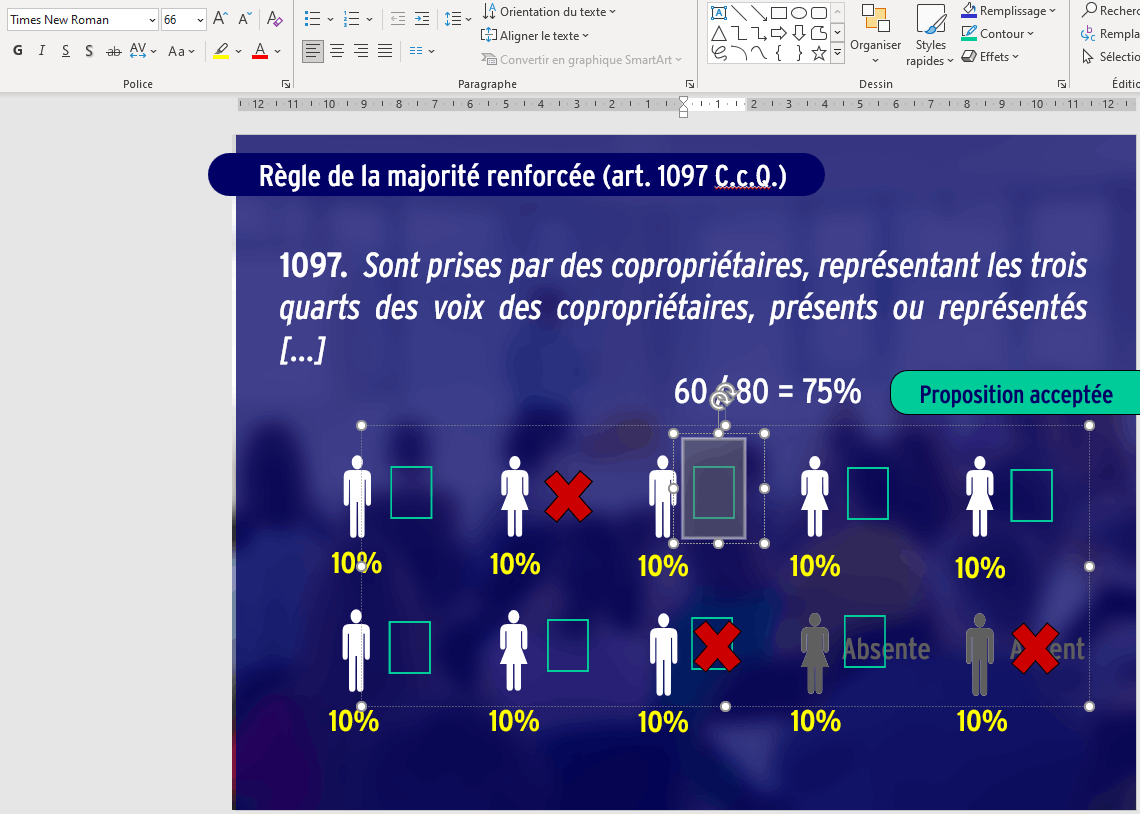Select the red X beside the second woman
The height and width of the screenshot is (814, 1140).
coord(569,496)
